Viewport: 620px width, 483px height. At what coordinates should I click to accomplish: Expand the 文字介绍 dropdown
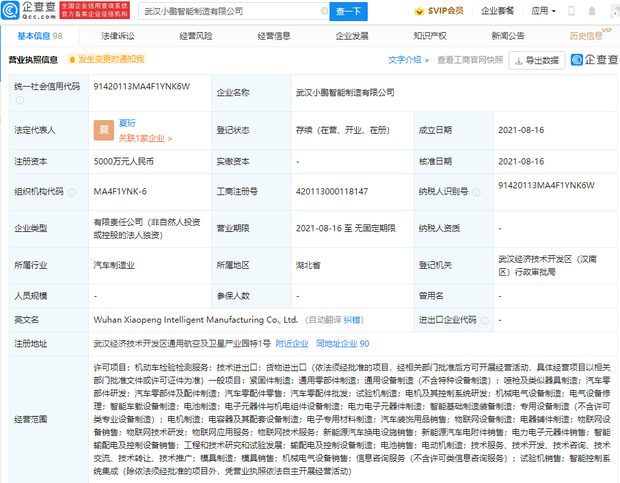coord(409,60)
